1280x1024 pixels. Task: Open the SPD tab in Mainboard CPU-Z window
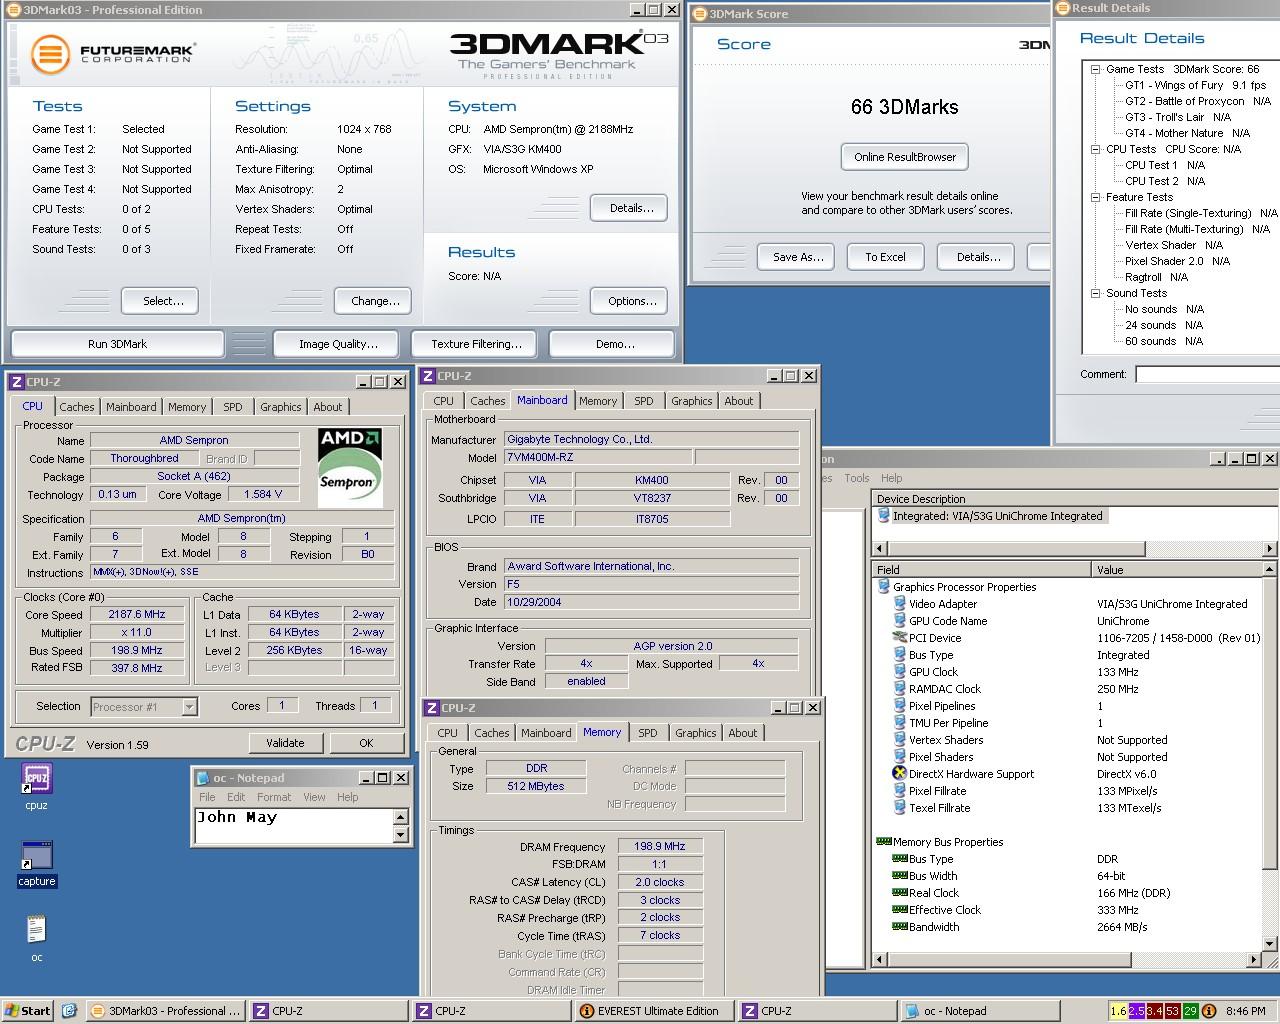pyautogui.click(x=644, y=401)
